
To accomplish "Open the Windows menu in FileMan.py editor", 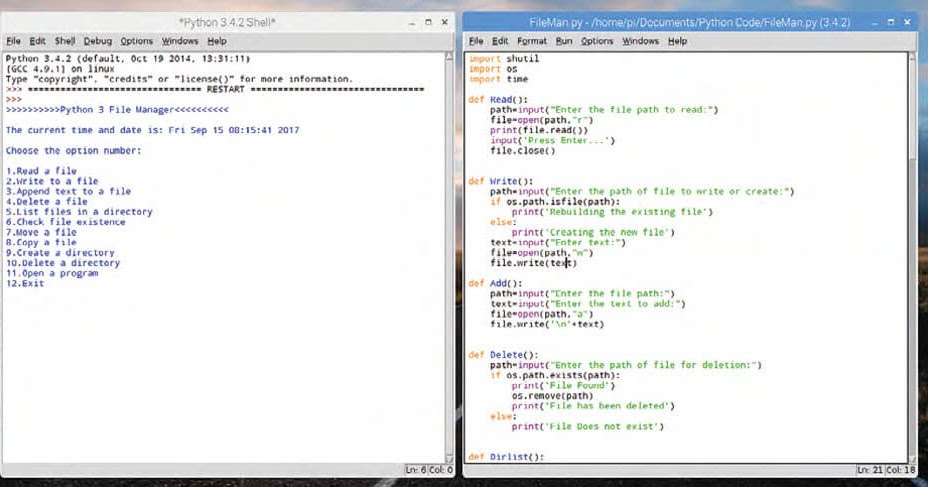I will [x=640, y=41].
